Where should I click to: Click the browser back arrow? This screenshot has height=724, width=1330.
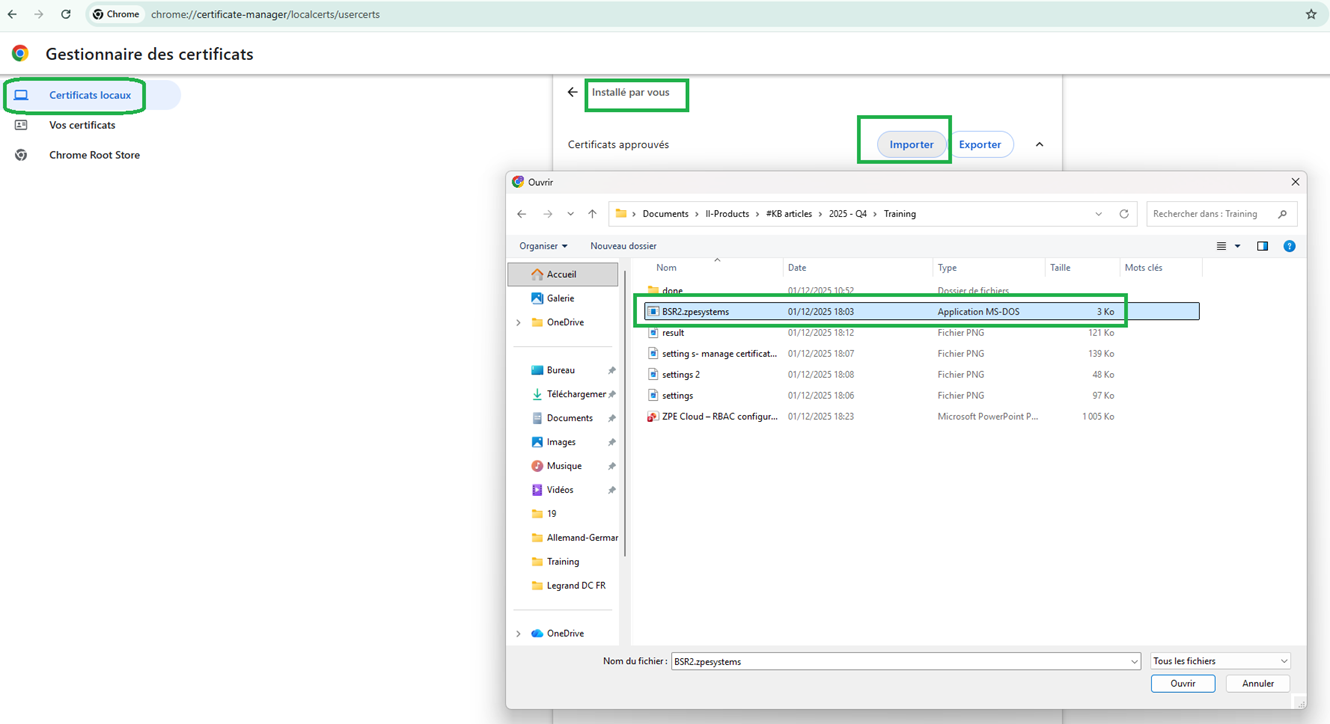(x=12, y=14)
